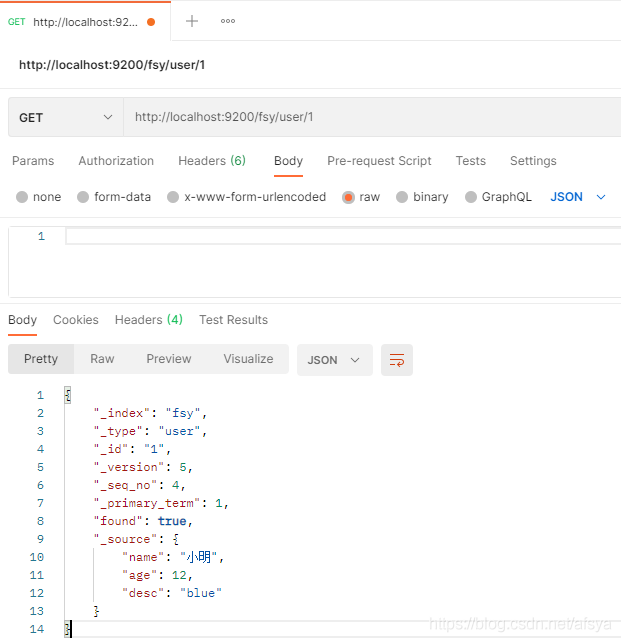The width and height of the screenshot is (621, 642).
Task: Click line 1 of the request body editor
Action: click(340, 236)
